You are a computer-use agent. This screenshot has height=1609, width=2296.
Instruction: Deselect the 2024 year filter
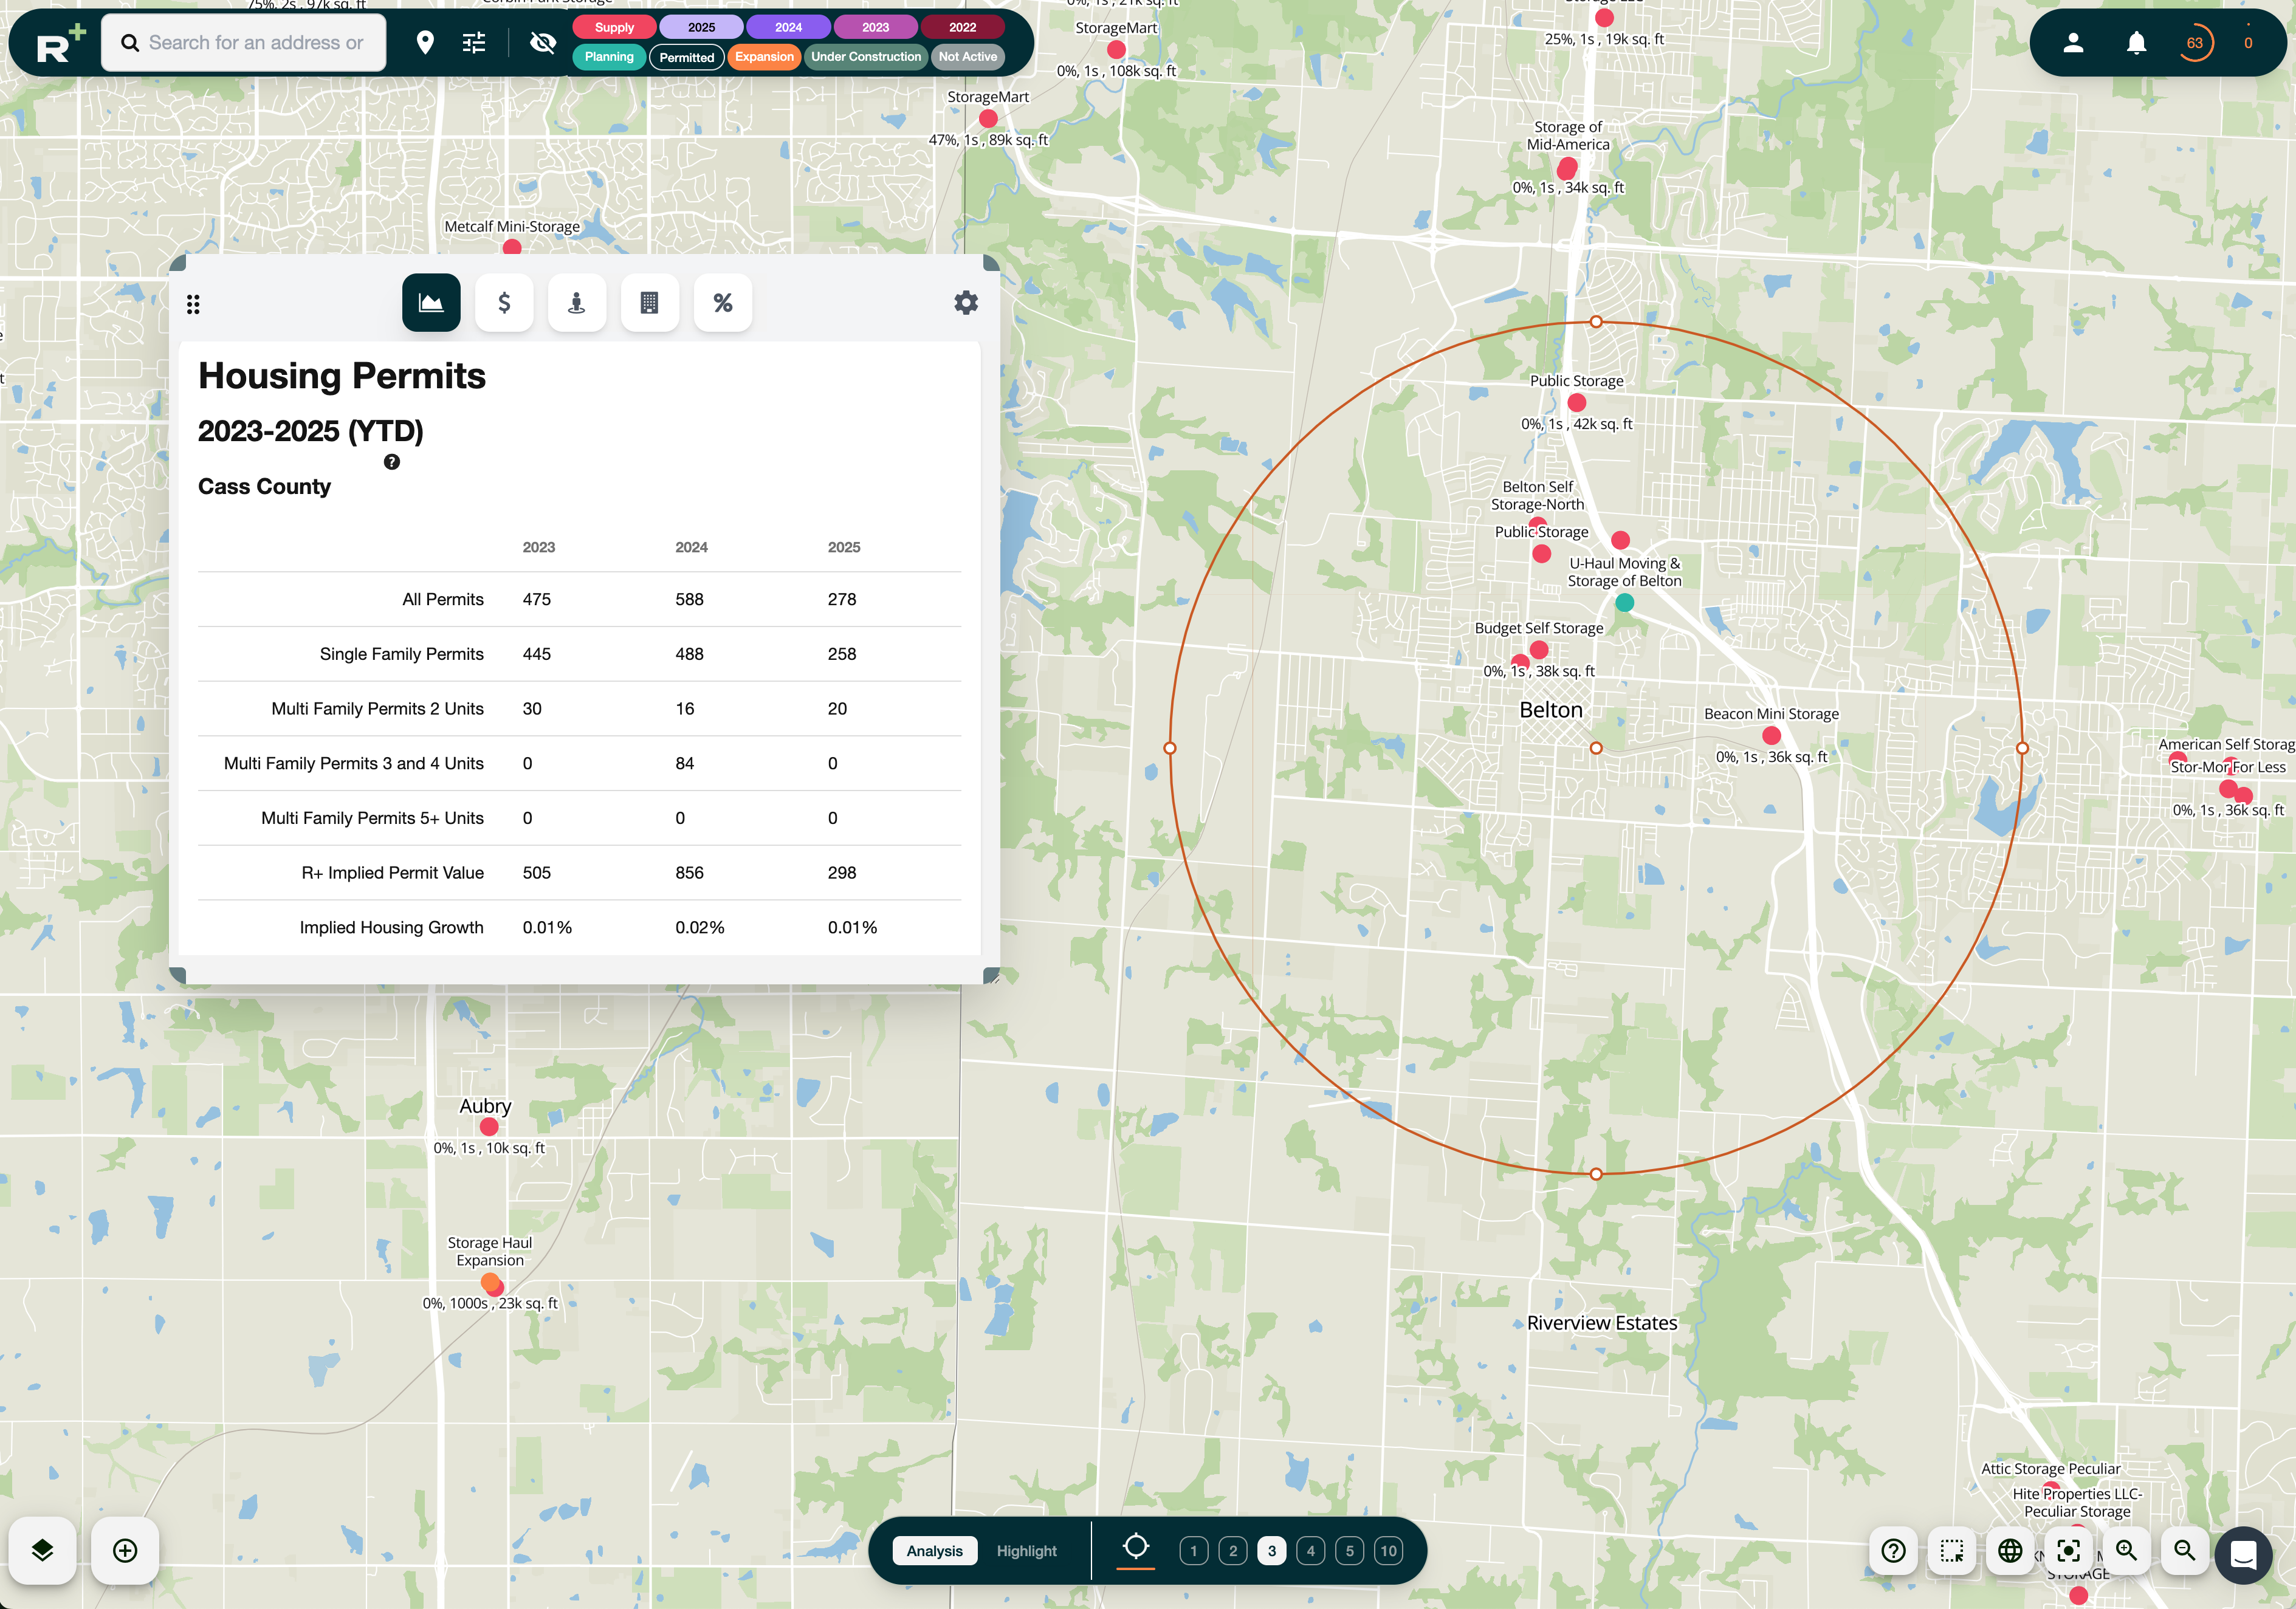point(789,27)
